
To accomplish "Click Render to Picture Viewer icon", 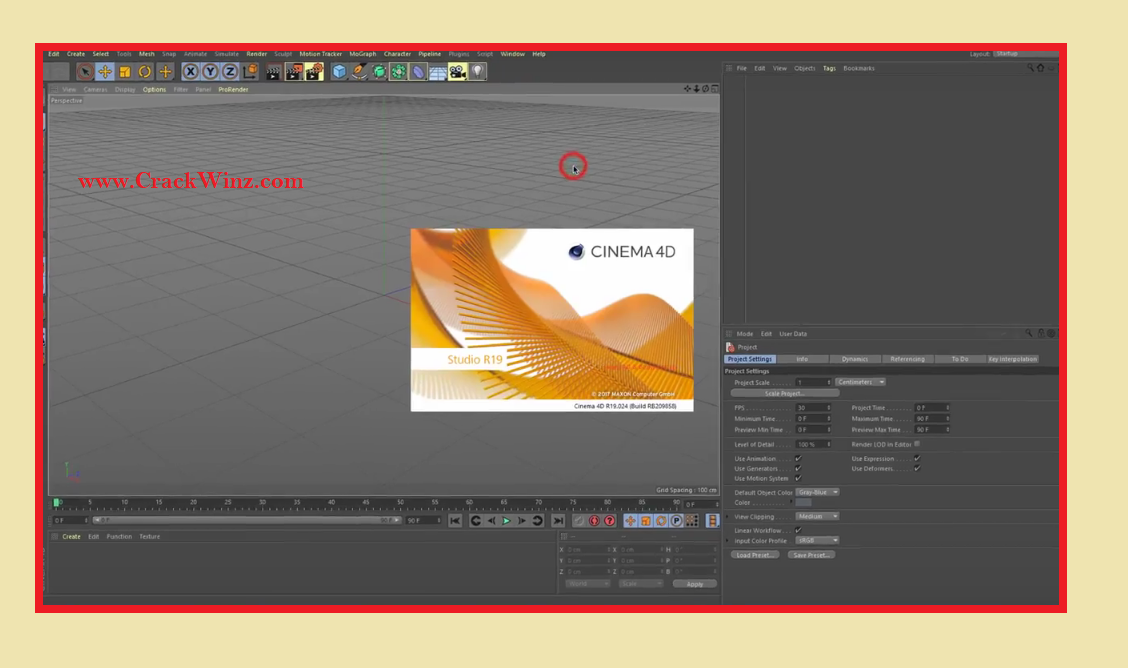I will (294, 71).
